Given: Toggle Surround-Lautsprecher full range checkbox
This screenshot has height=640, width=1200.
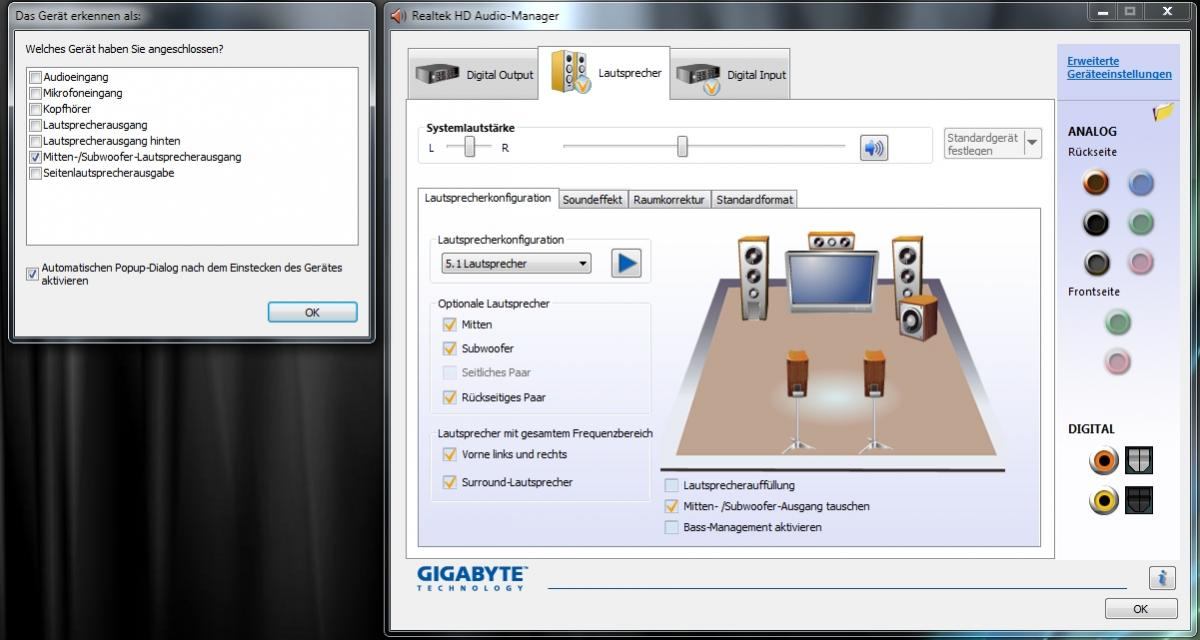Looking at the screenshot, I should point(449,482).
